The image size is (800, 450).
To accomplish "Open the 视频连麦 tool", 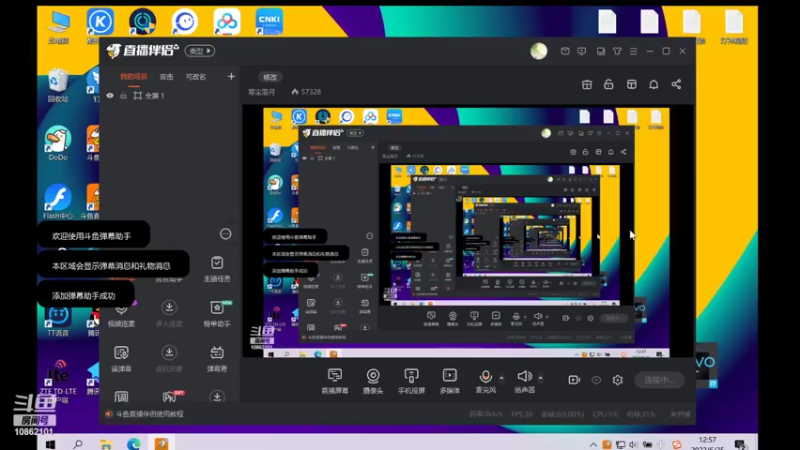I will 121,315.
